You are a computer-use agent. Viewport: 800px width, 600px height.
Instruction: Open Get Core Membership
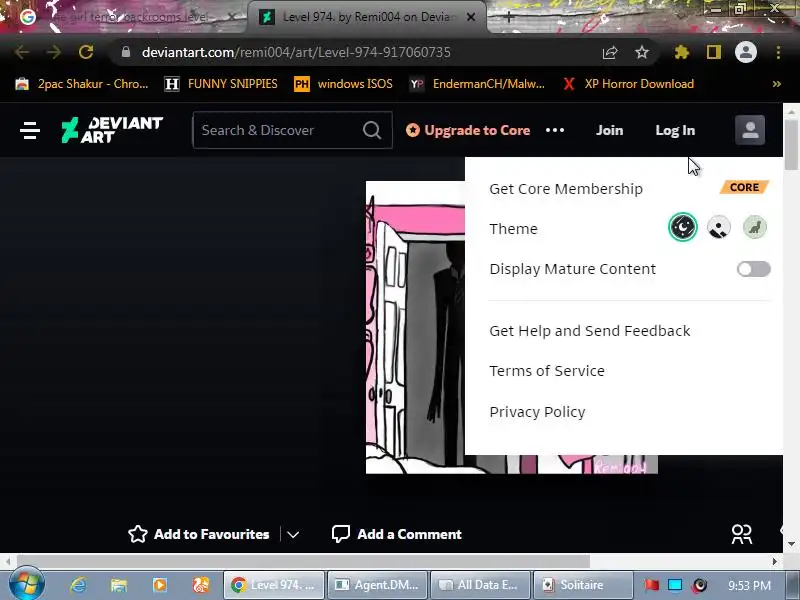pyautogui.click(x=566, y=189)
